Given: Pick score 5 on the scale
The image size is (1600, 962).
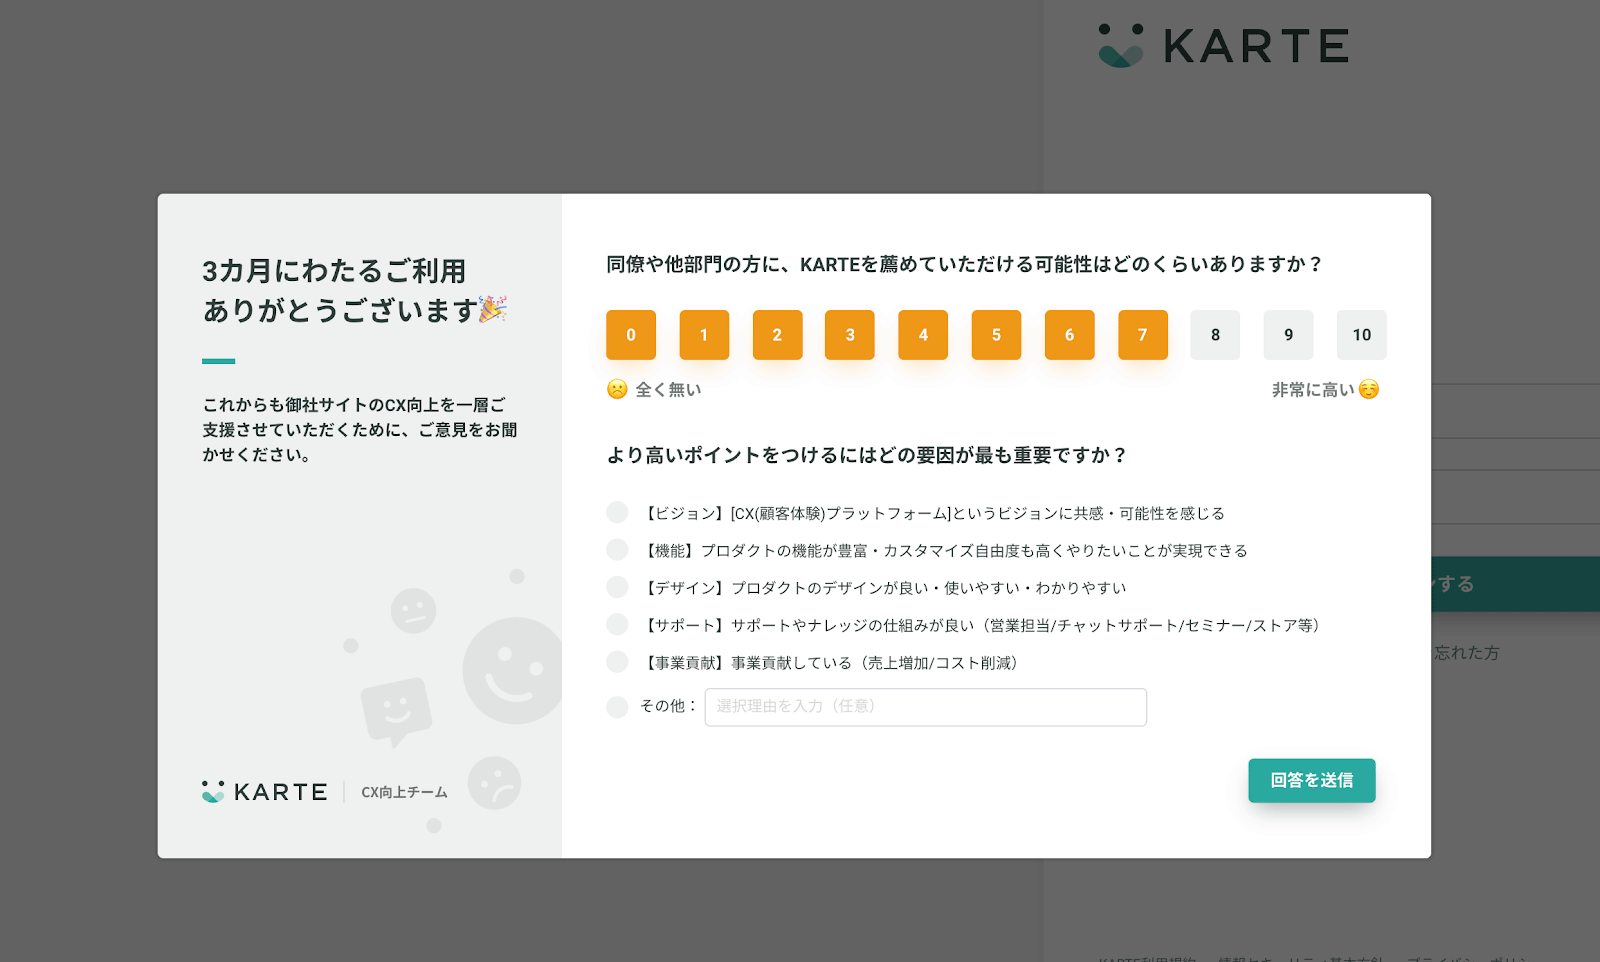Looking at the screenshot, I should pos(996,335).
